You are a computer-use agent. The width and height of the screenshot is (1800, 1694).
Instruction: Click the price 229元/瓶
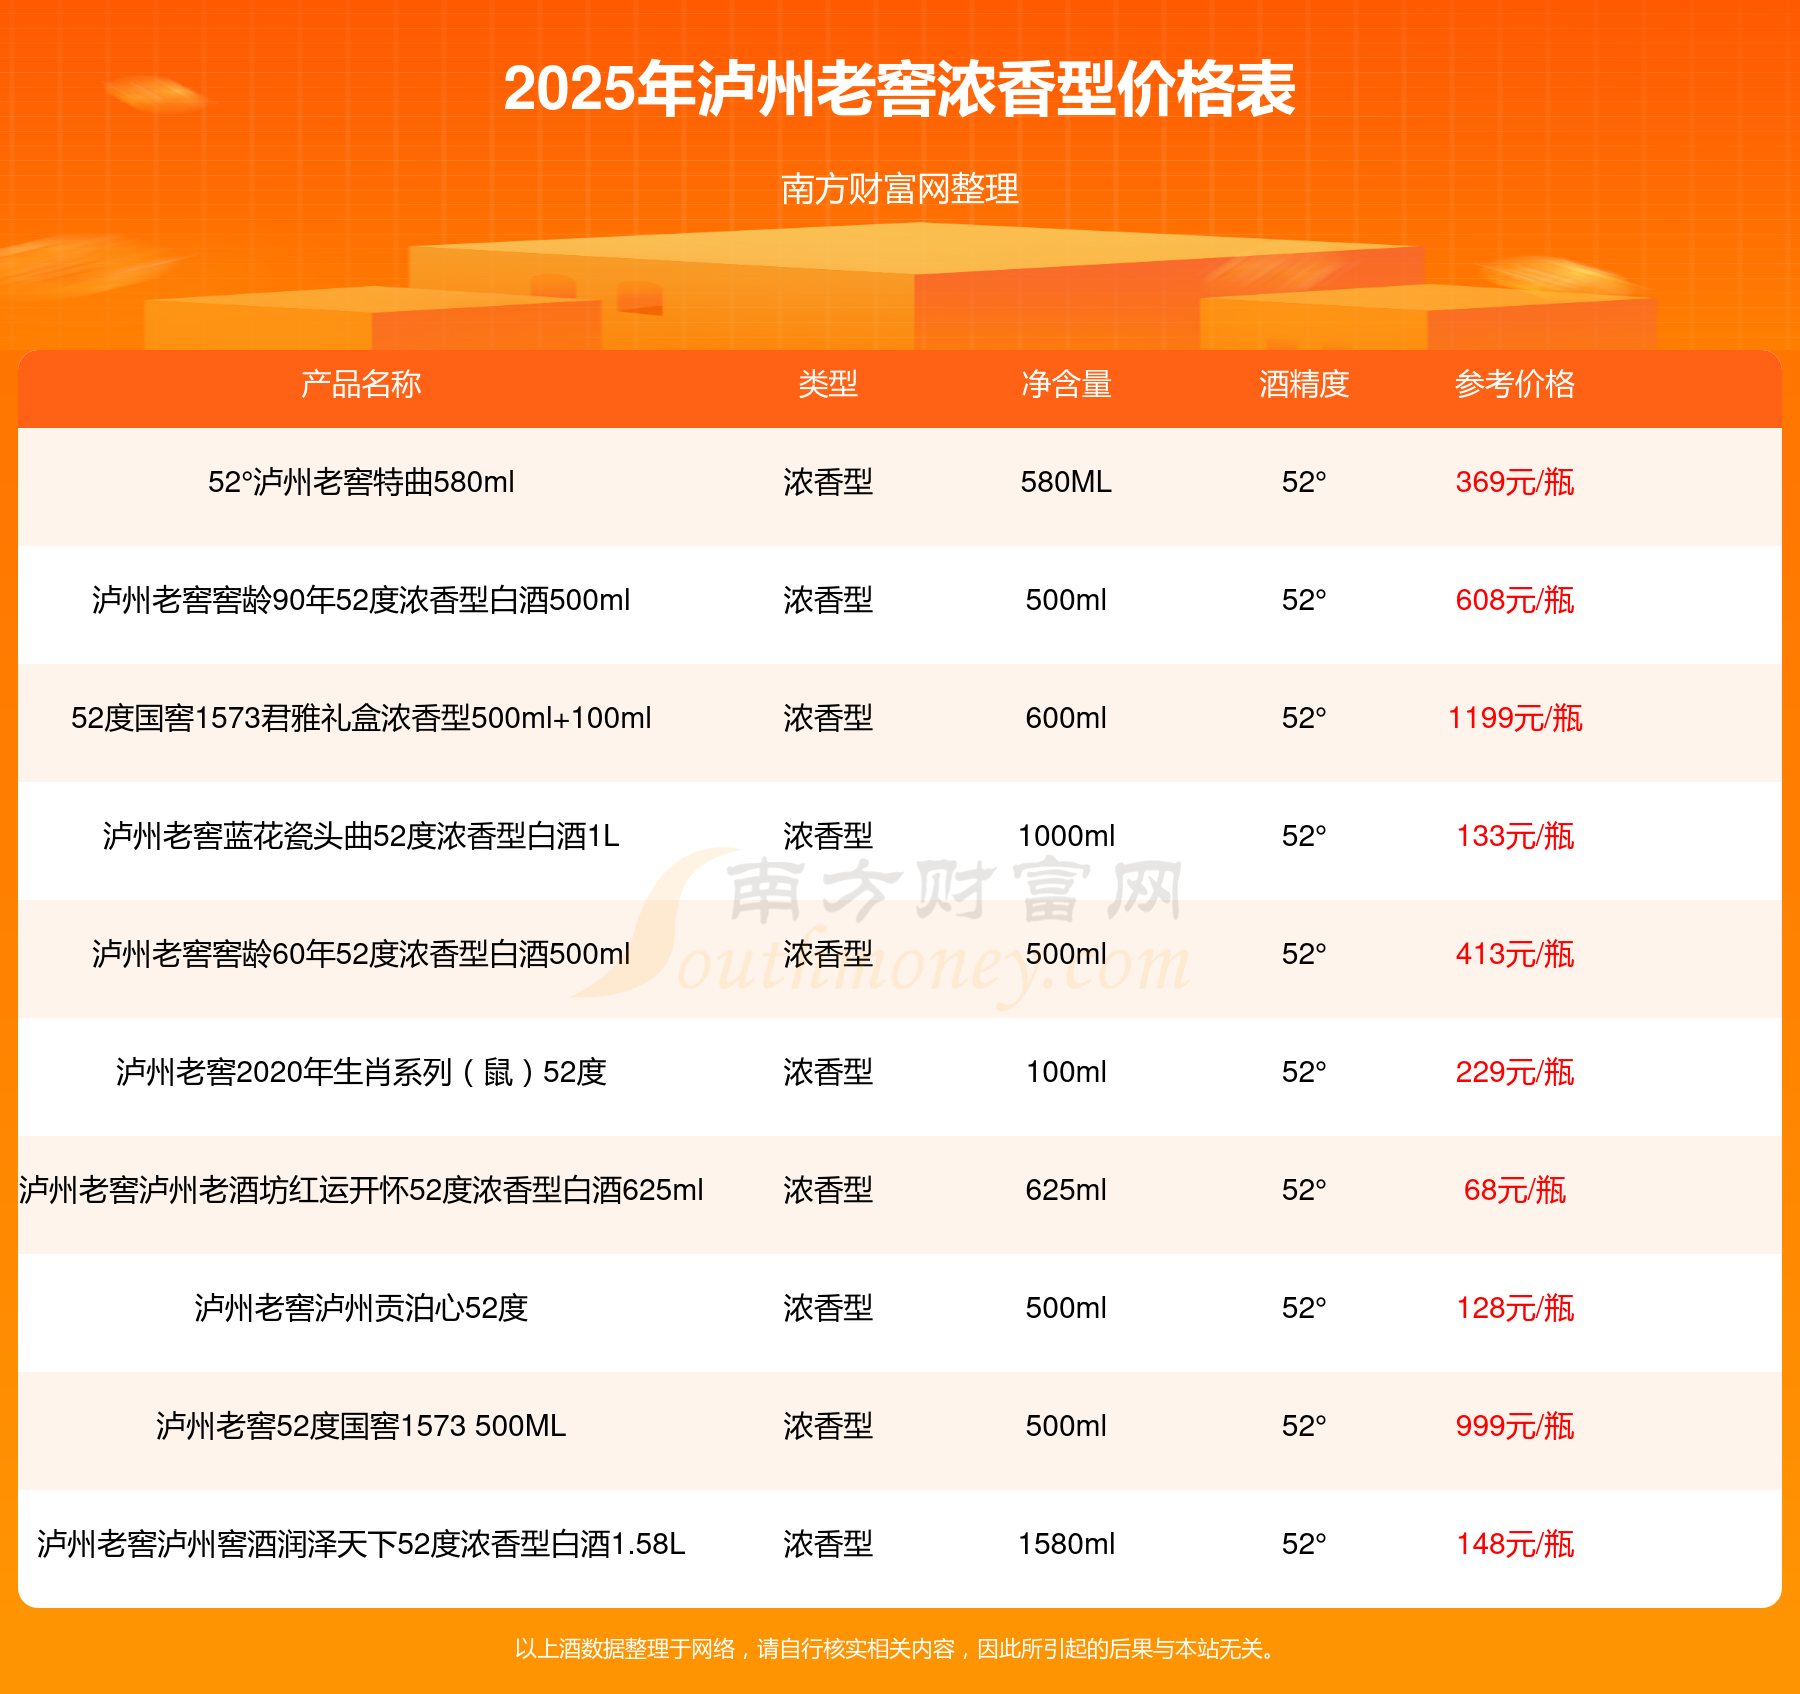1515,1072
